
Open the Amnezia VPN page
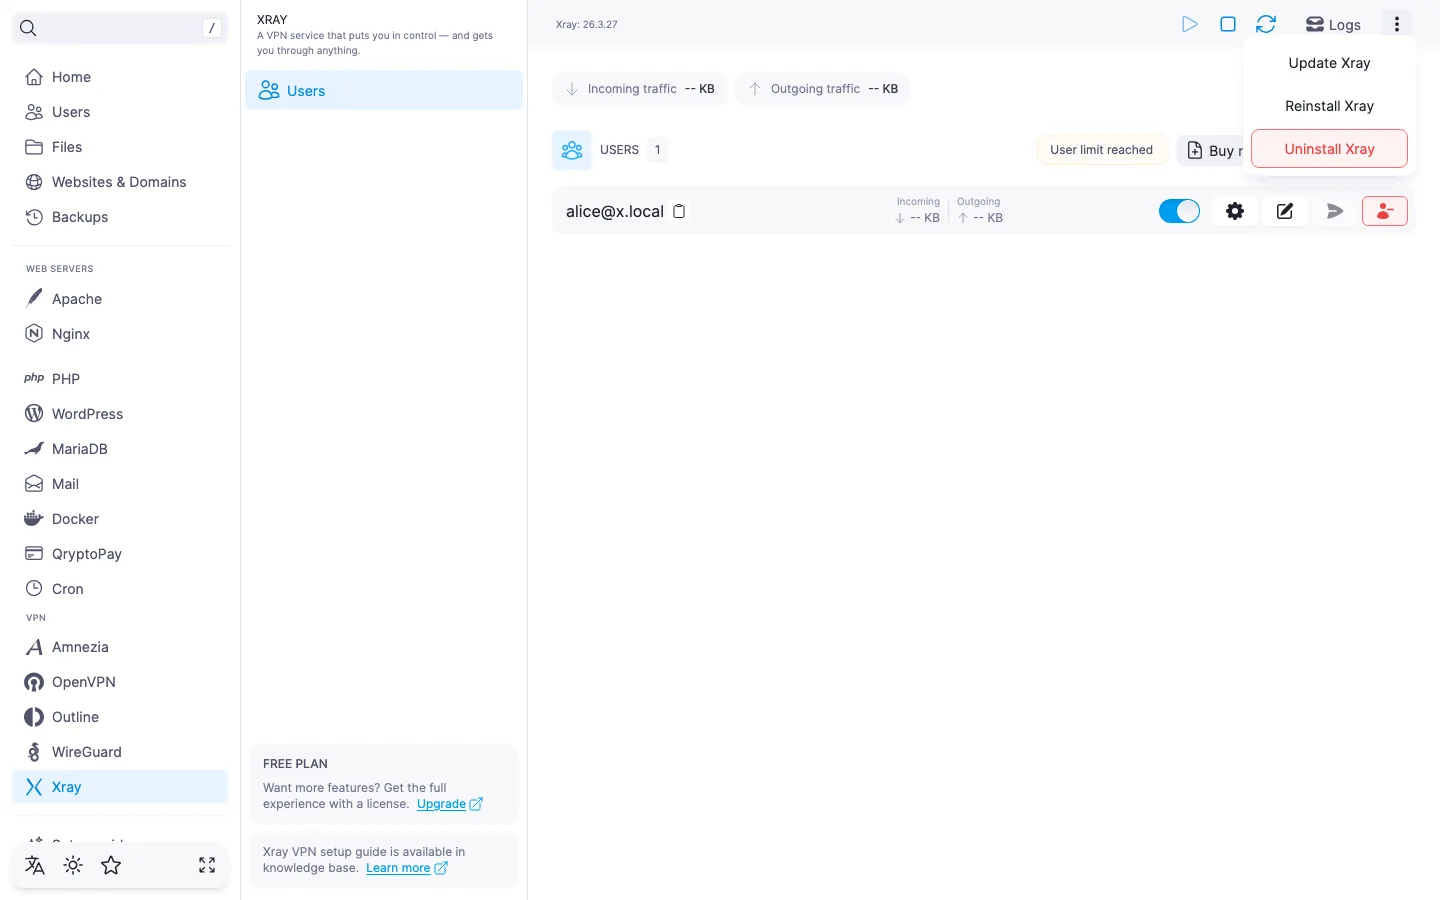120,647
